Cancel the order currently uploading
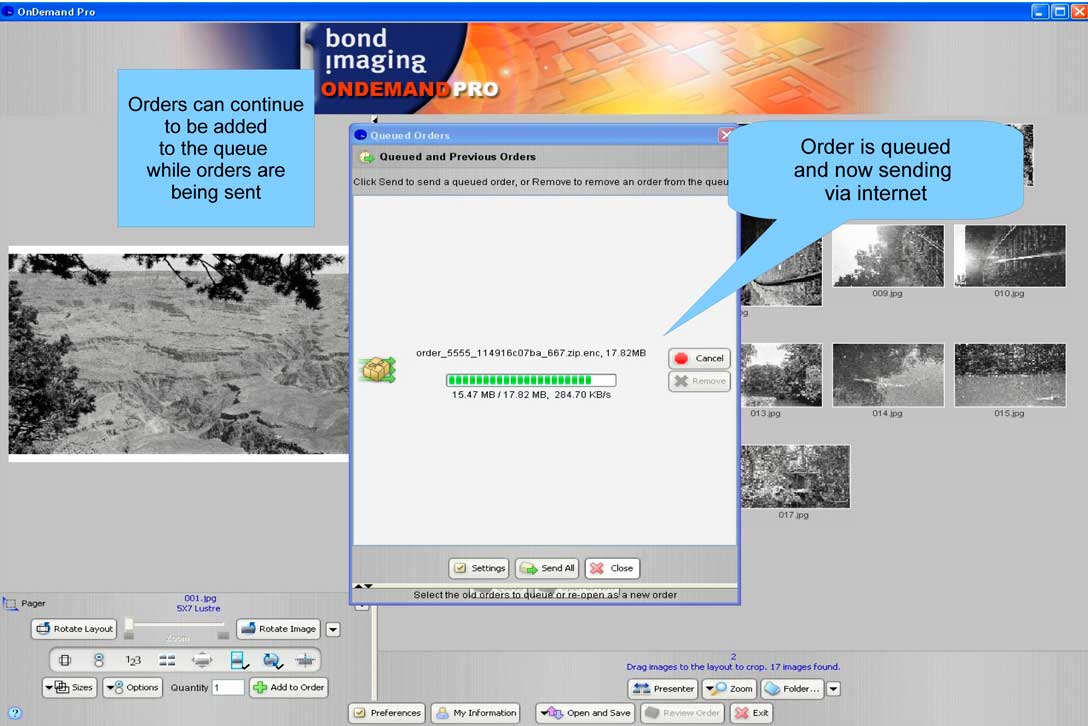This screenshot has height=726, width=1088. coord(699,358)
